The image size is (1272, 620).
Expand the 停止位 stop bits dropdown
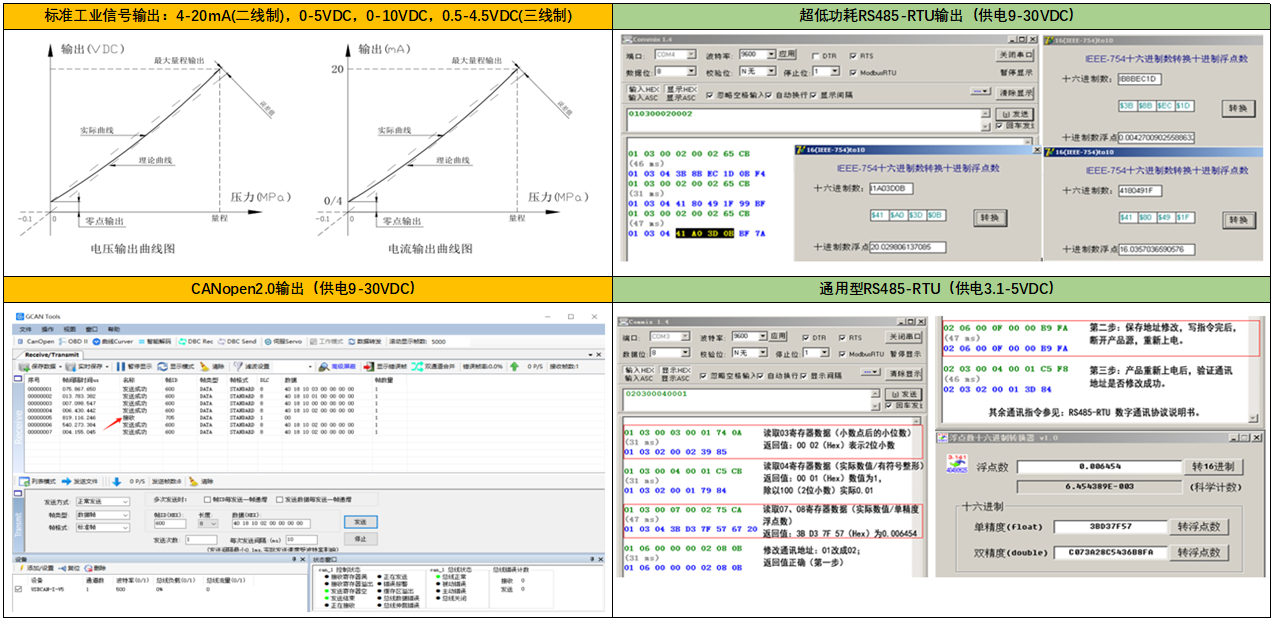[x=834, y=70]
